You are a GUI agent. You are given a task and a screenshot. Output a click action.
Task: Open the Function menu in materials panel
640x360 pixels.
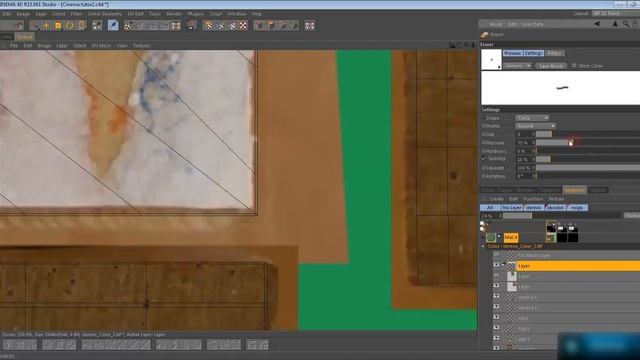coord(533,199)
